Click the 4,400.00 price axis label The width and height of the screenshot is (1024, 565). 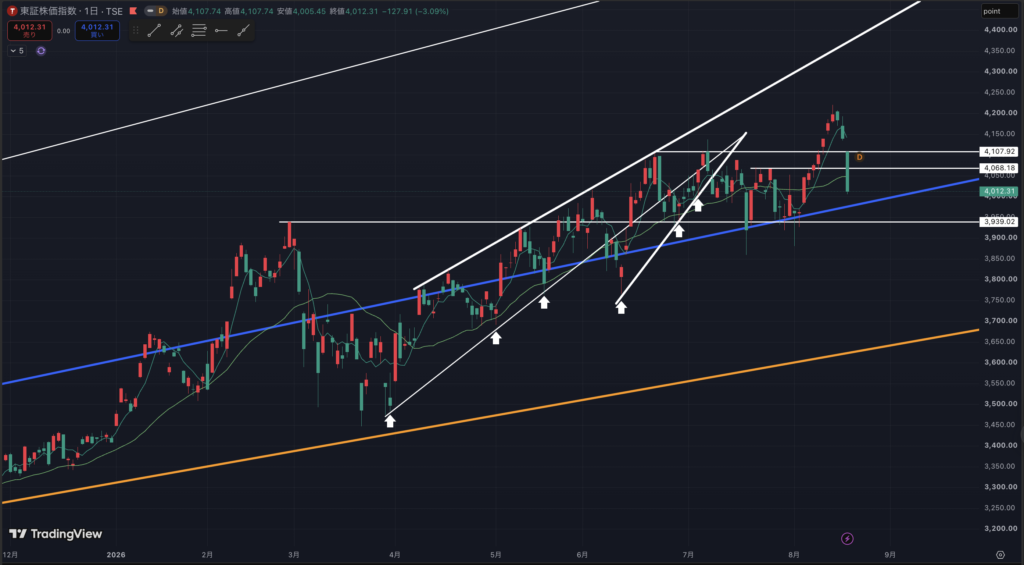coord(1000,30)
